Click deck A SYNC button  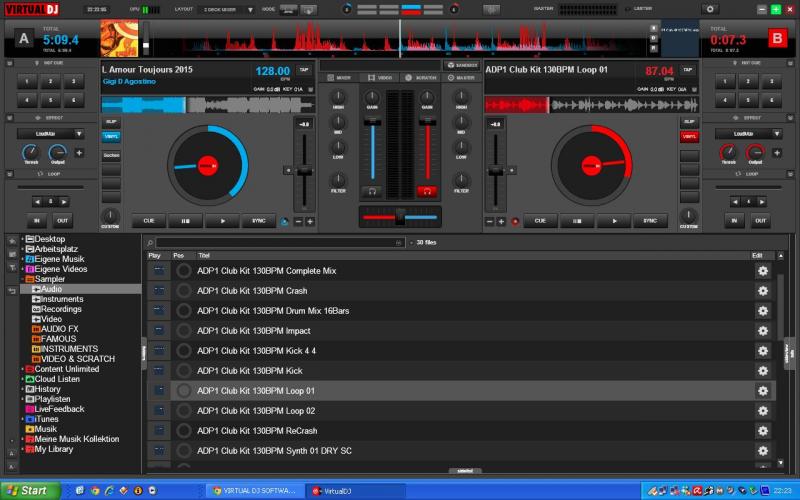pyautogui.click(x=259, y=221)
